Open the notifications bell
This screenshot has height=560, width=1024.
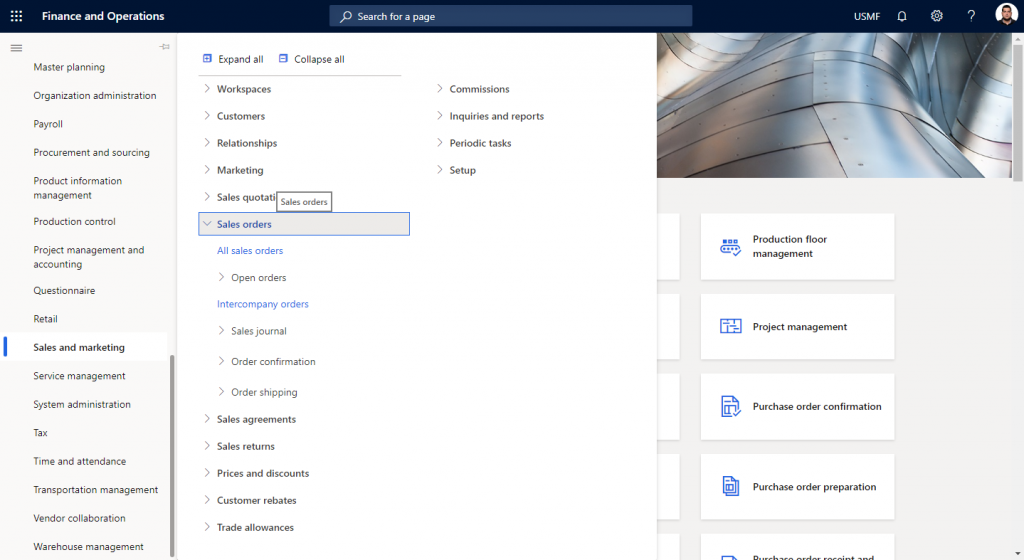(902, 16)
